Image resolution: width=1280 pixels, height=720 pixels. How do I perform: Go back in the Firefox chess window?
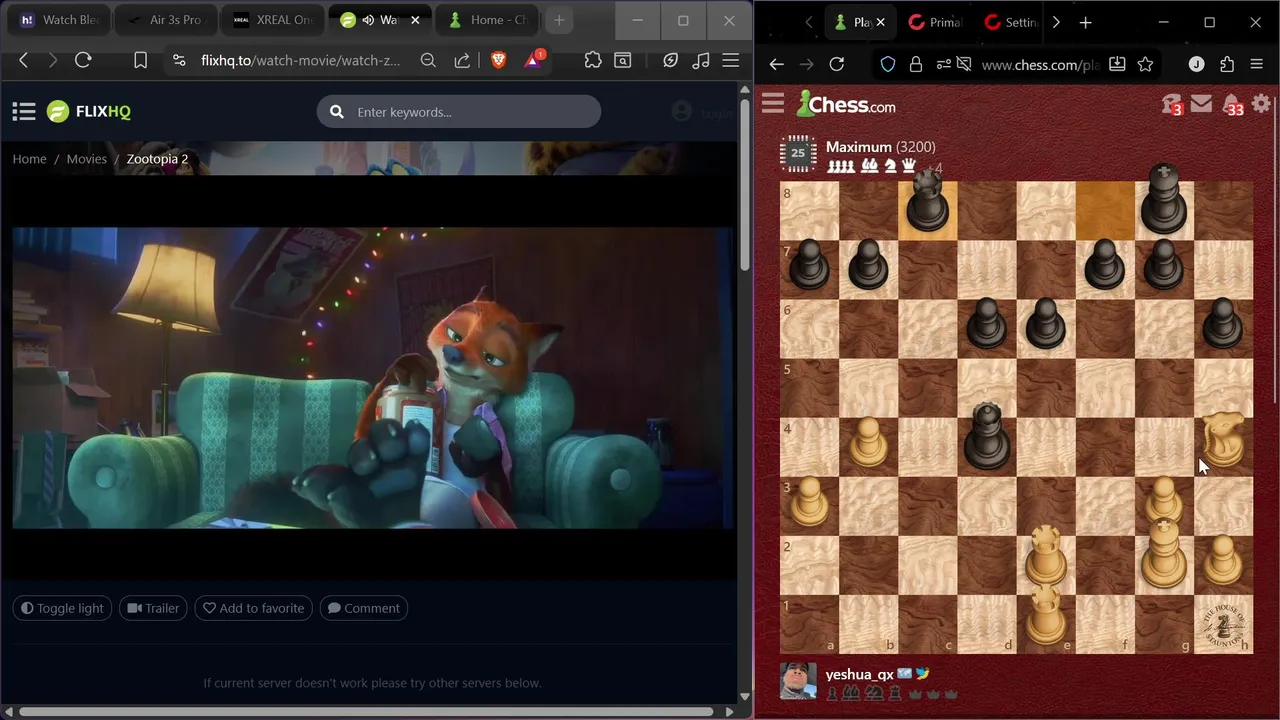pos(777,64)
